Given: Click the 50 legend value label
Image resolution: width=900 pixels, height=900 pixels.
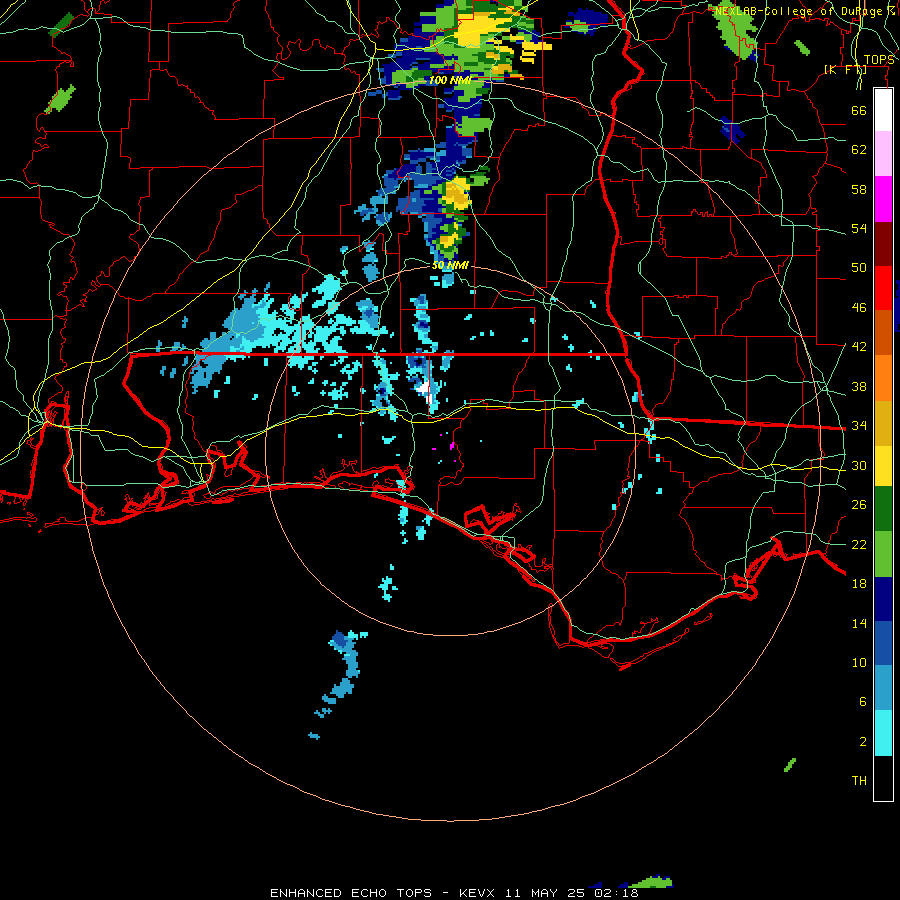Looking at the screenshot, I should pos(859,267).
